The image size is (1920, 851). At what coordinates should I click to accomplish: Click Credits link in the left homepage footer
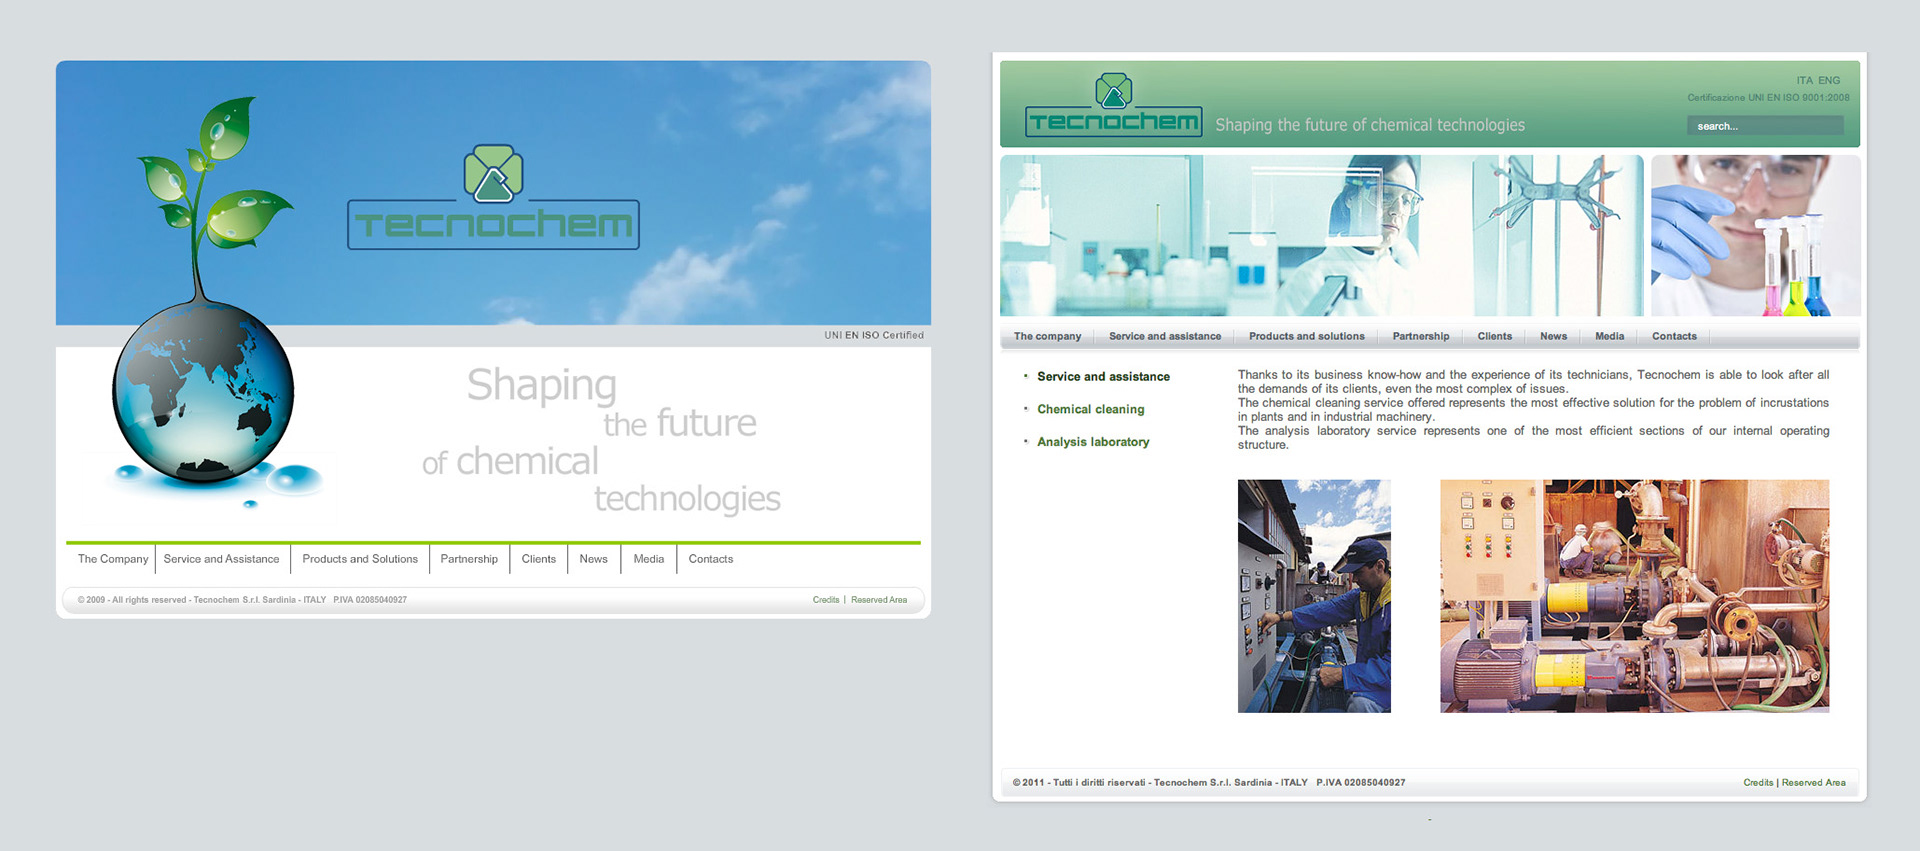click(x=826, y=600)
